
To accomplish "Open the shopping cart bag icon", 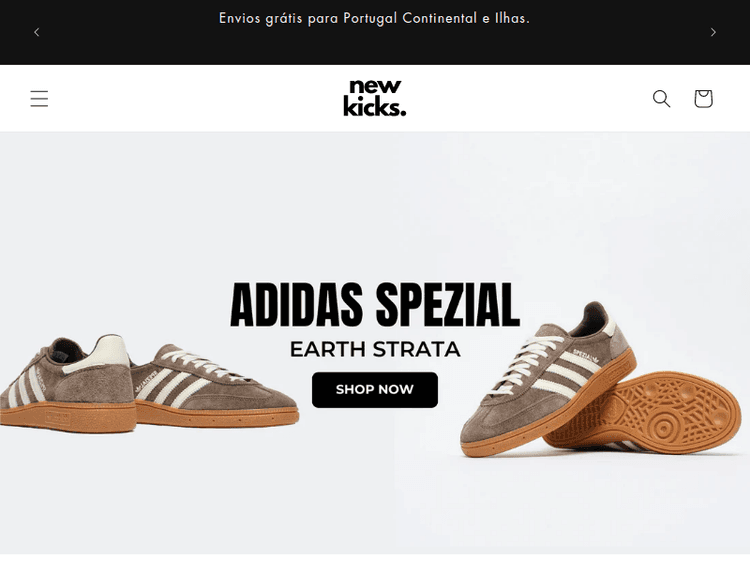I will click(703, 98).
